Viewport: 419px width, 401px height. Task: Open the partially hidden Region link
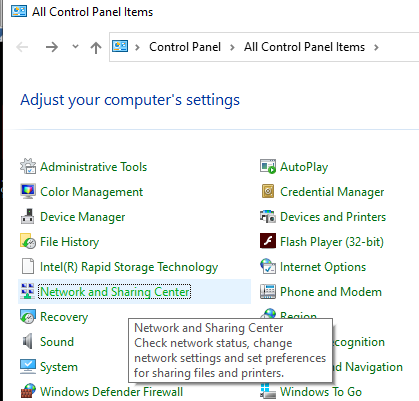(x=298, y=314)
